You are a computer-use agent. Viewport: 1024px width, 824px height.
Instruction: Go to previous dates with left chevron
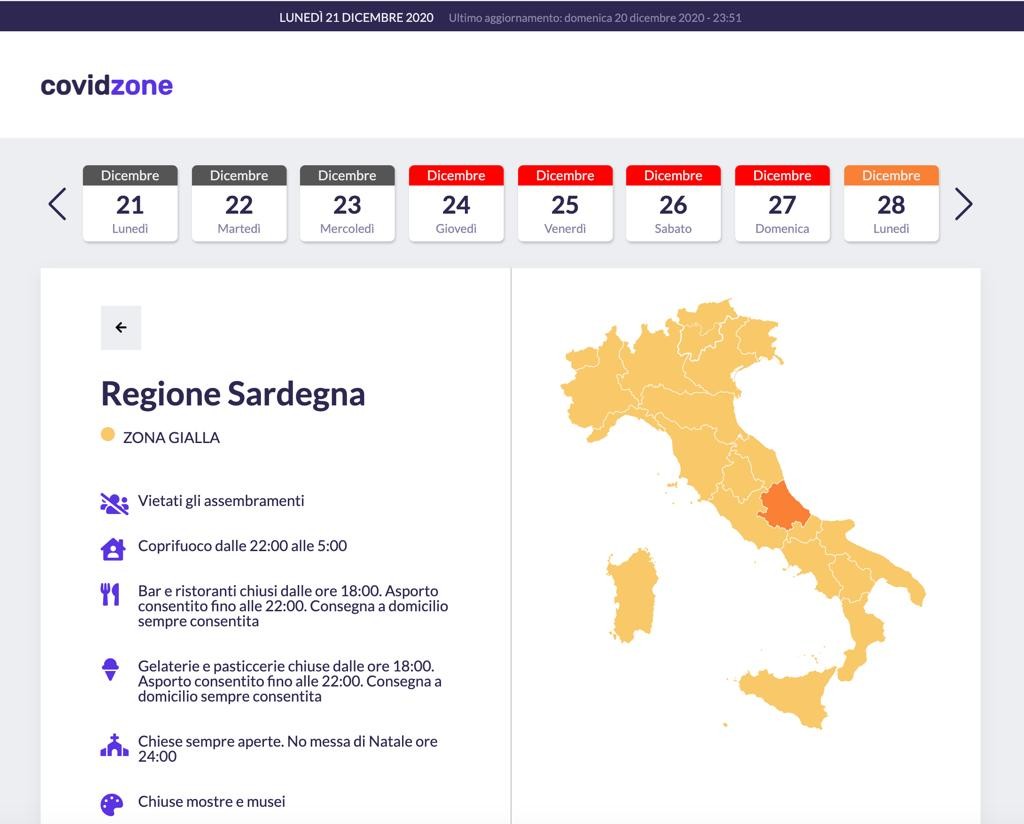coord(57,204)
